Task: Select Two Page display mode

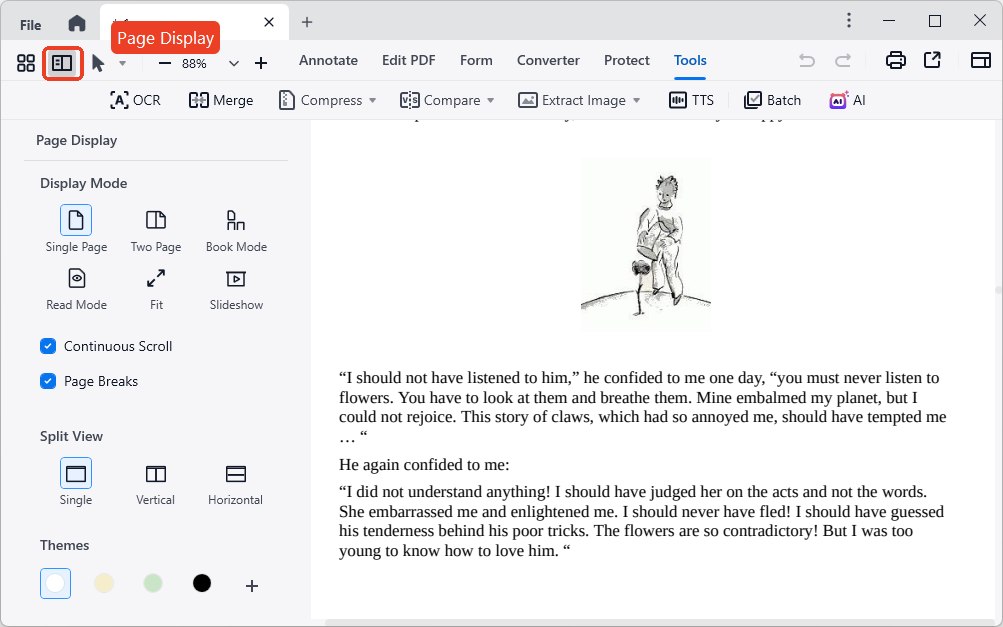Action: [156, 230]
